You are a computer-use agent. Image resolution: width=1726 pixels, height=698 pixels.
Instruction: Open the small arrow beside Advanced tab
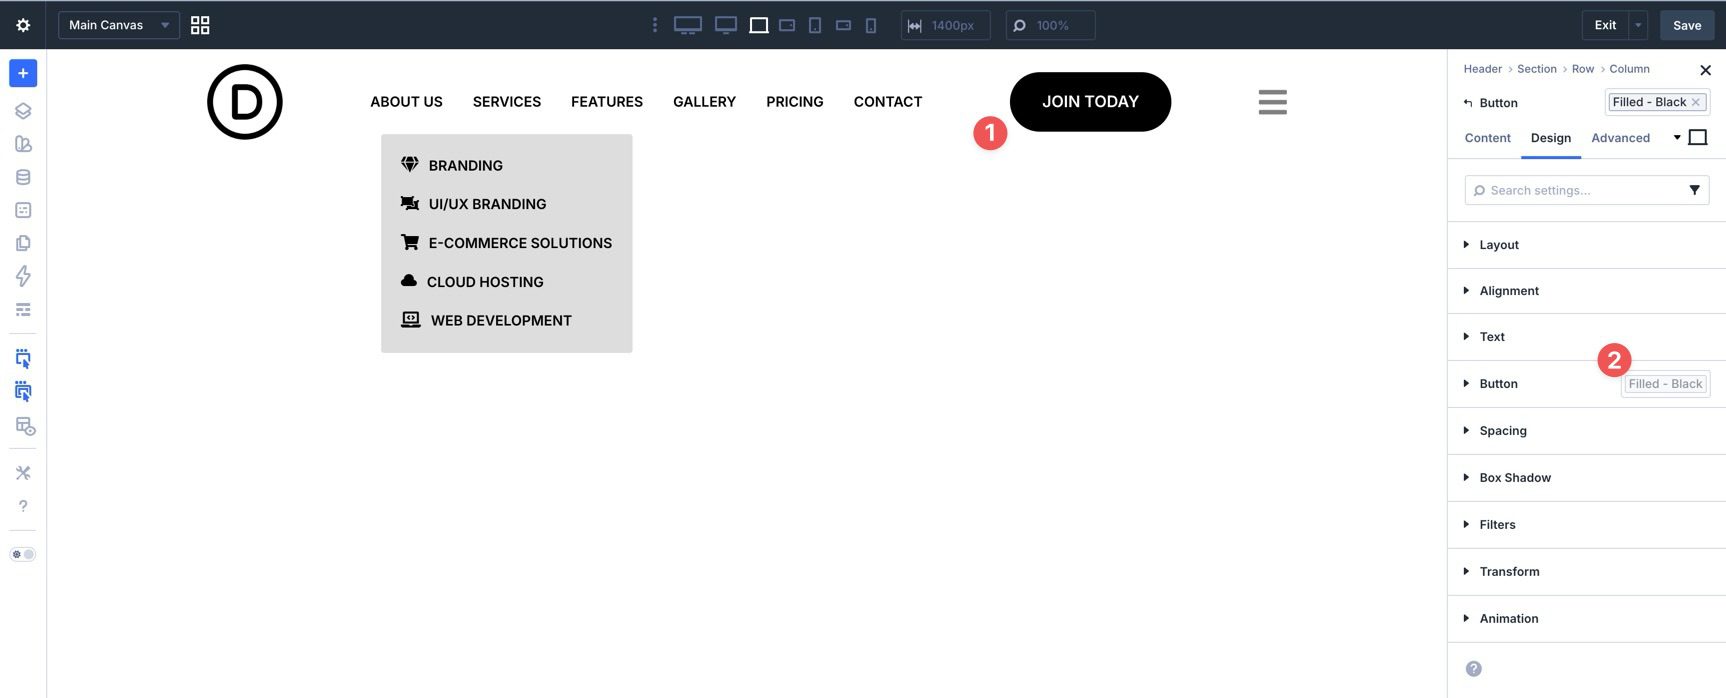(x=1677, y=138)
